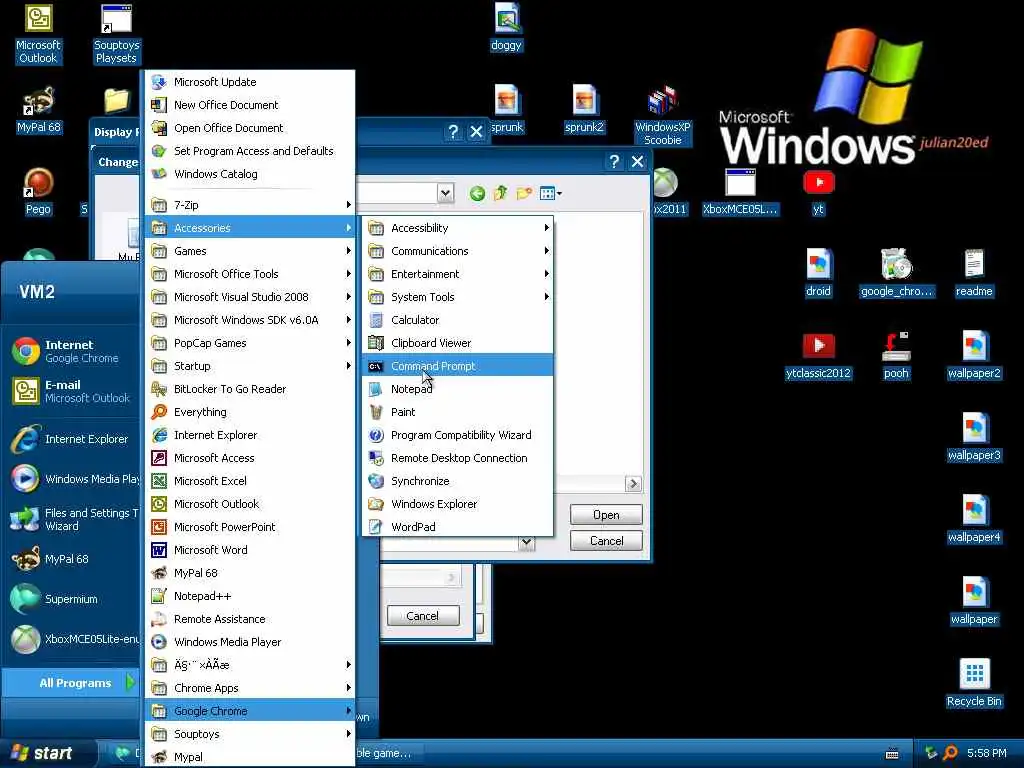Viewport: 1024px width, 768px height.
Task: Click the Start button
Action: (x=49, y=753)
